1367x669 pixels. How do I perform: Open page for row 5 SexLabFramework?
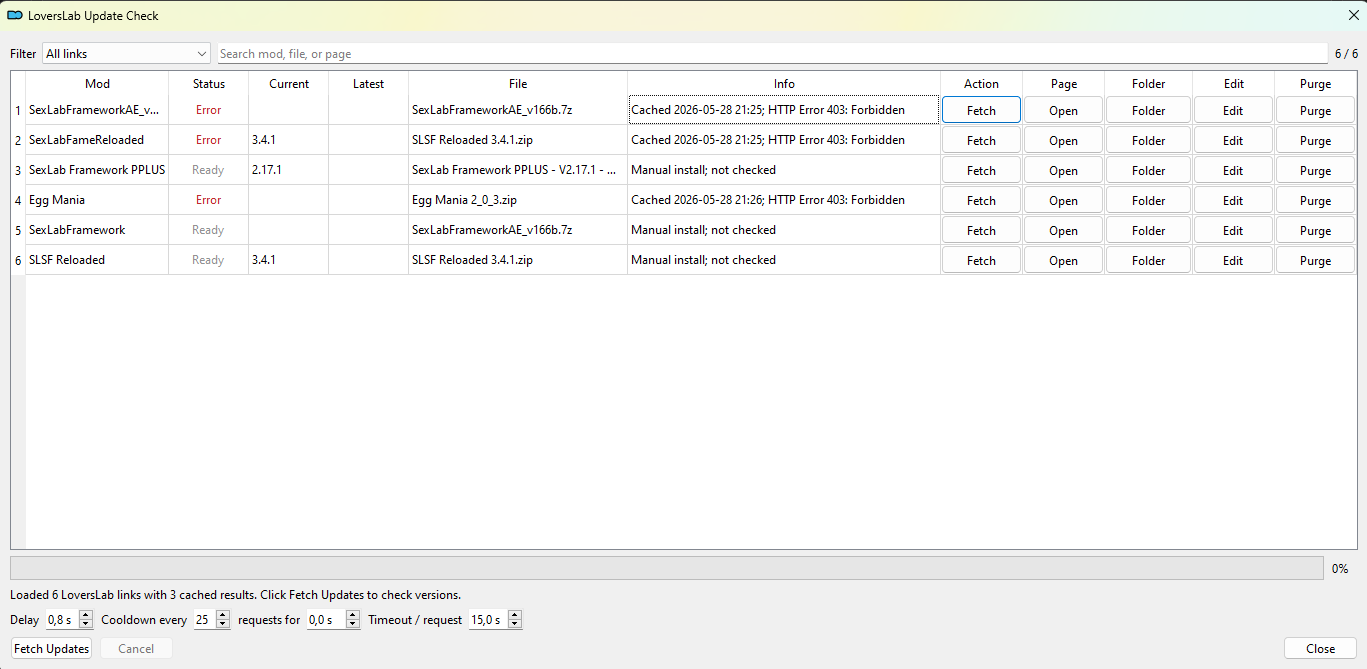pos(1063,230)
